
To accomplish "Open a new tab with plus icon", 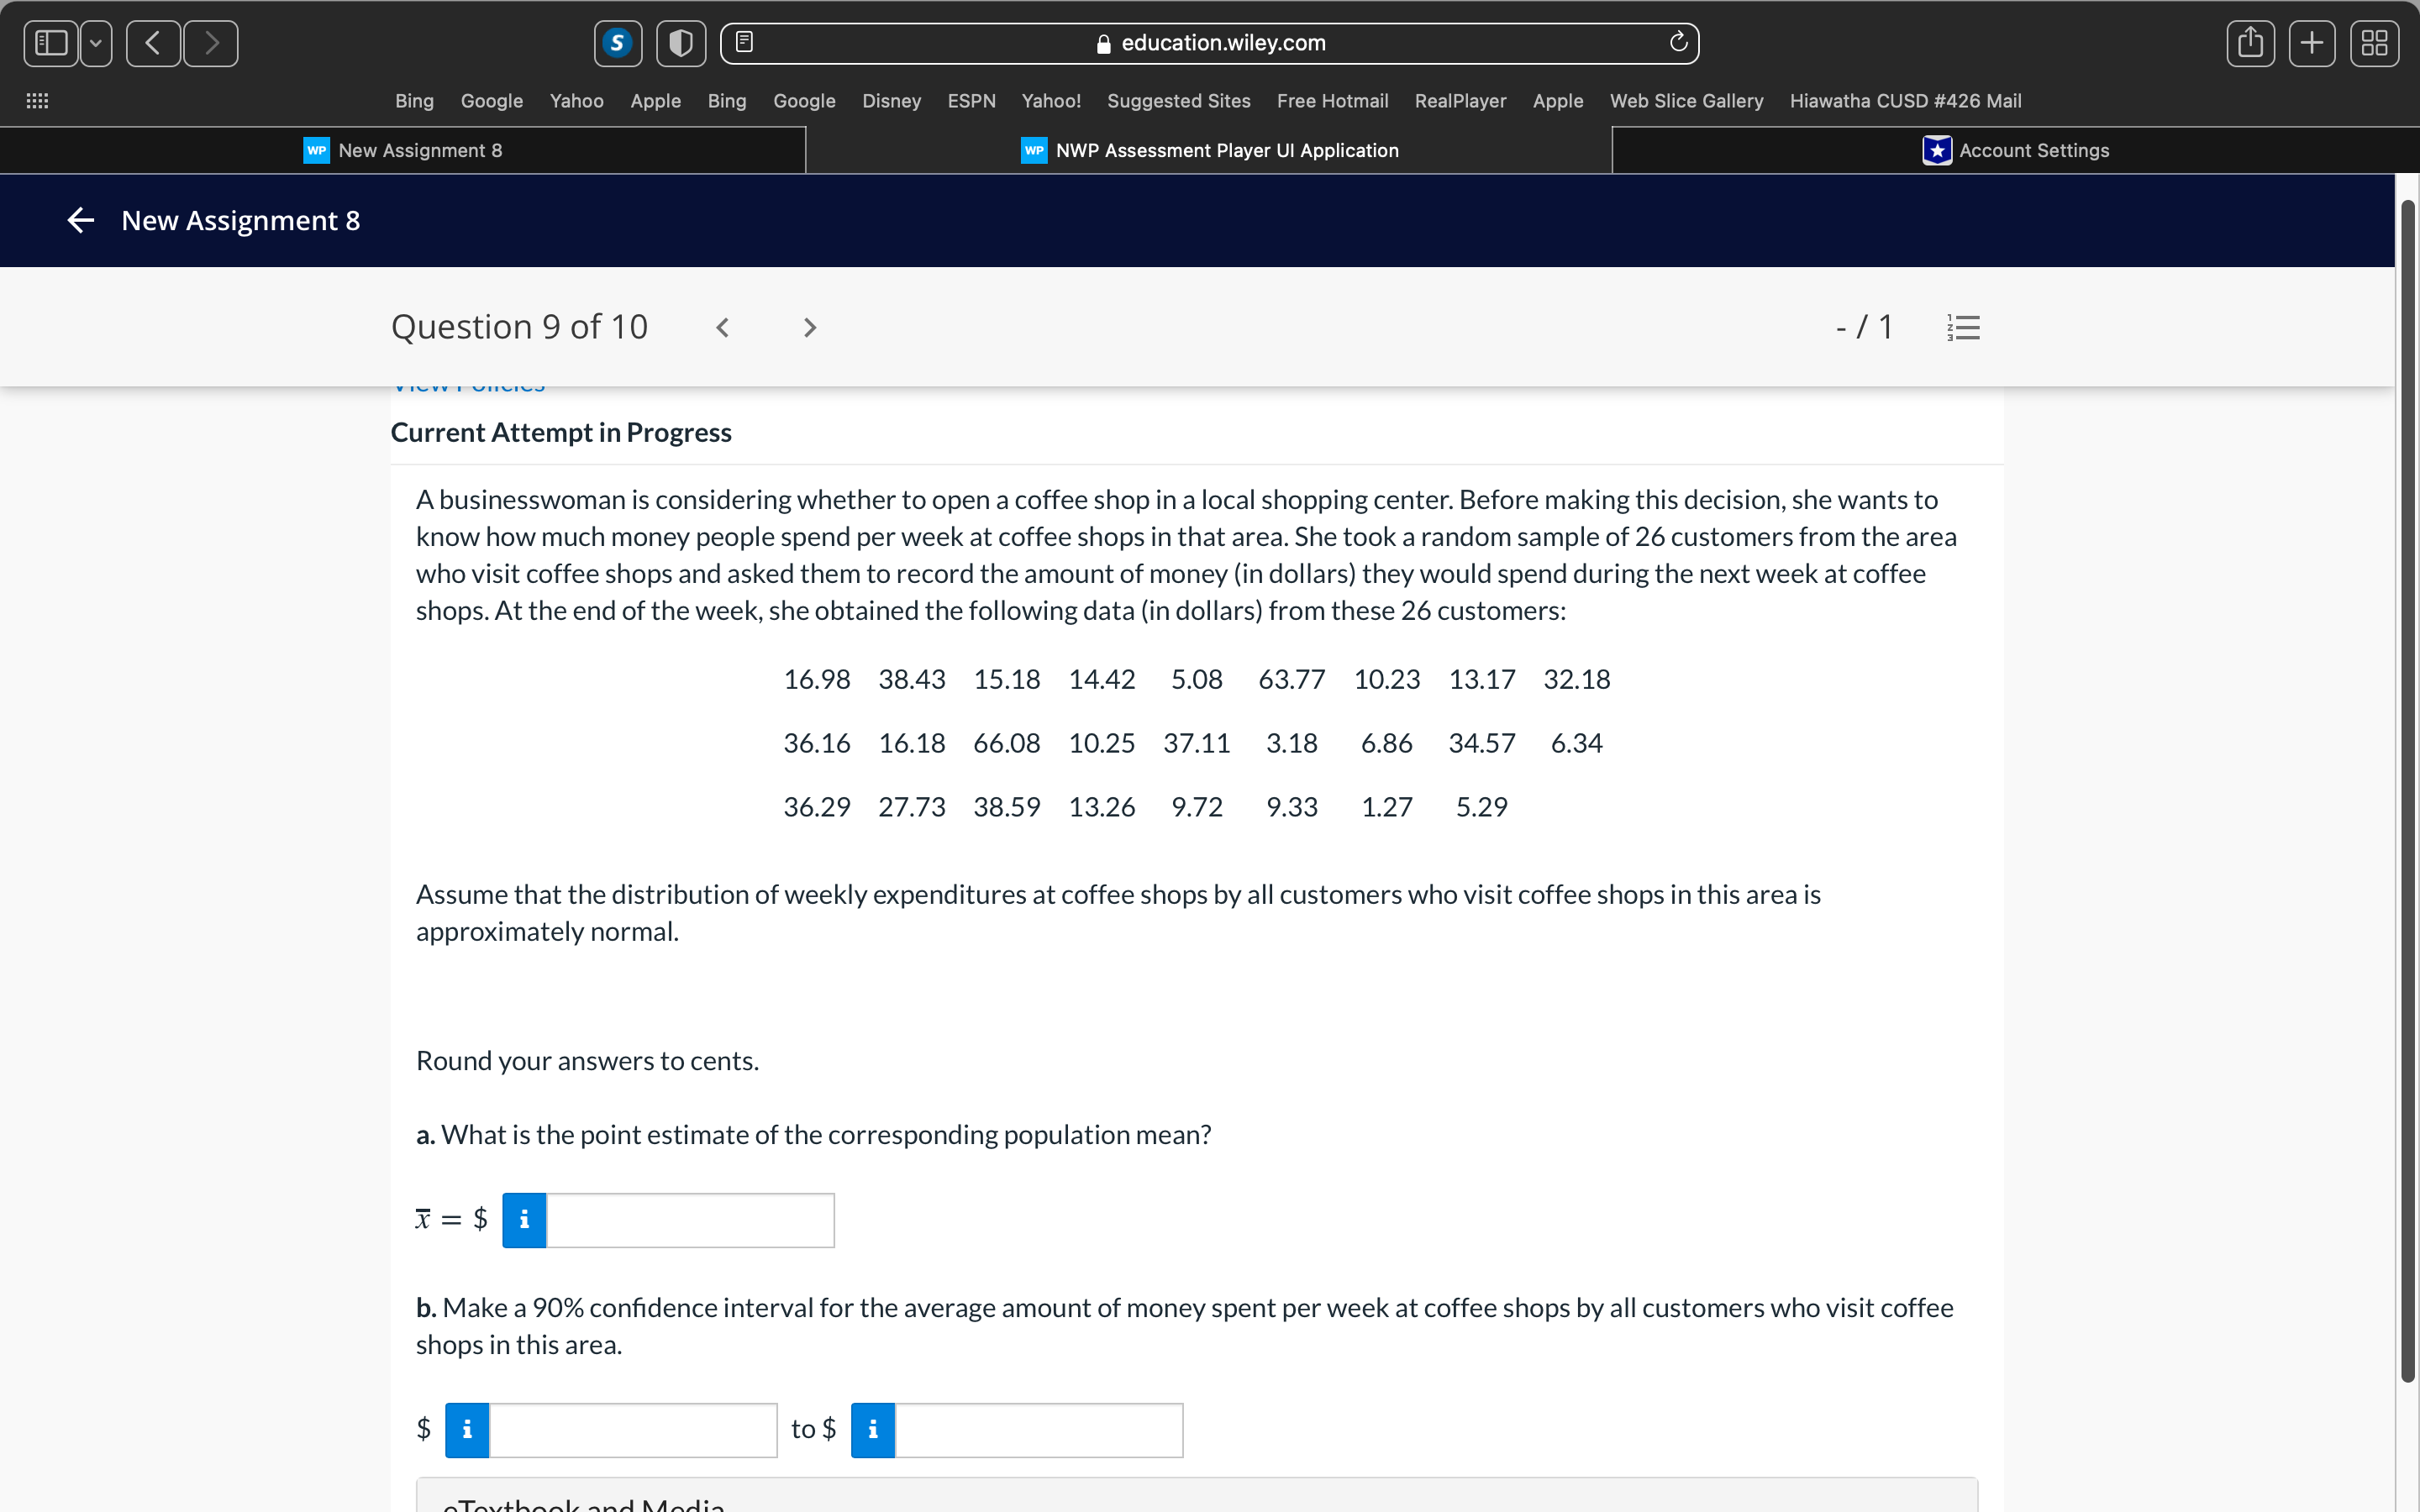I will 2312,43.
